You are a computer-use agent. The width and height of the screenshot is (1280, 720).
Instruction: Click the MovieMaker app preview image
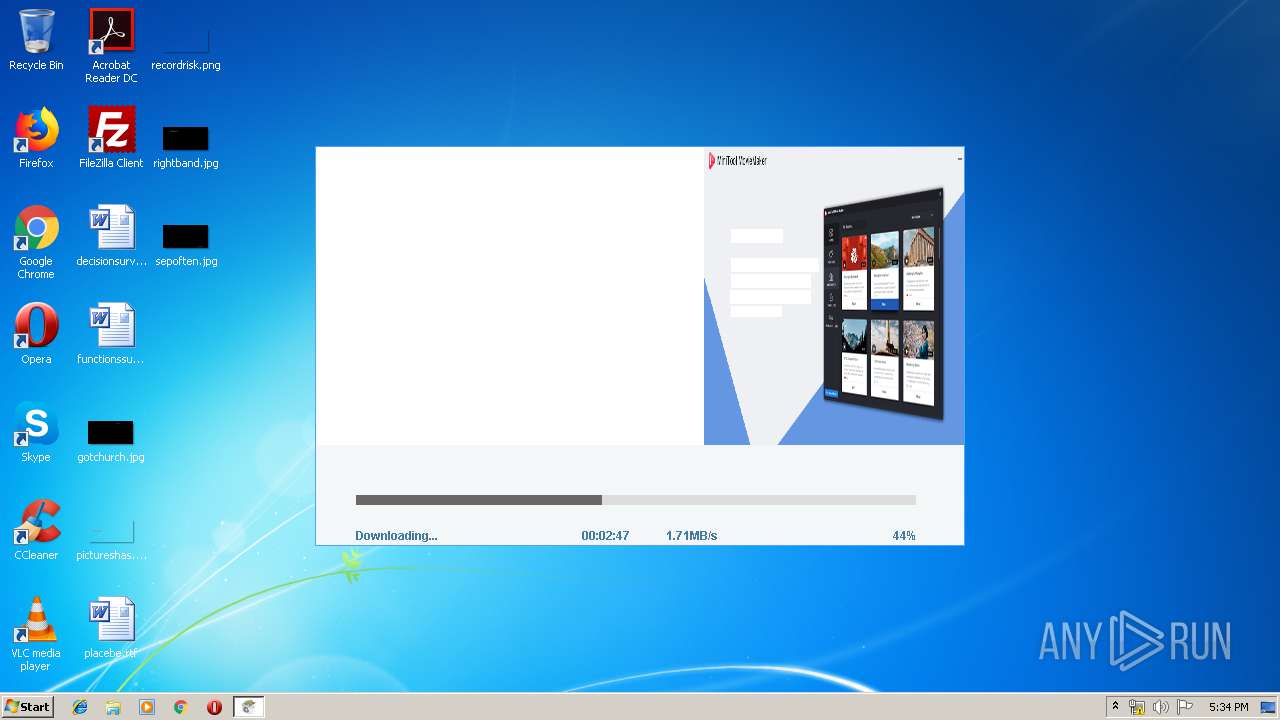[x=883, y=303]
